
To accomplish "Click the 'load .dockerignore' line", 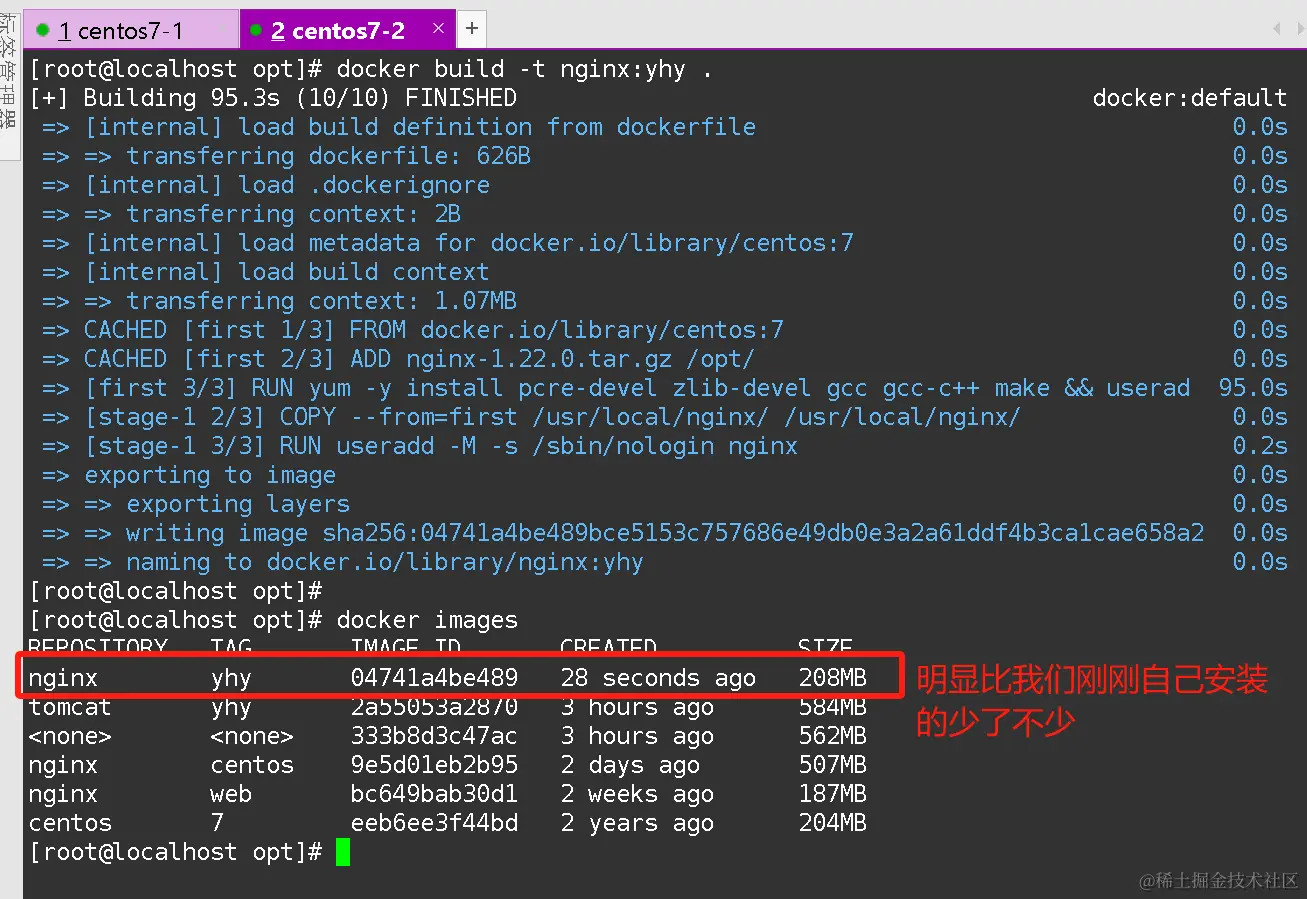I will click(x=266, y=185).
